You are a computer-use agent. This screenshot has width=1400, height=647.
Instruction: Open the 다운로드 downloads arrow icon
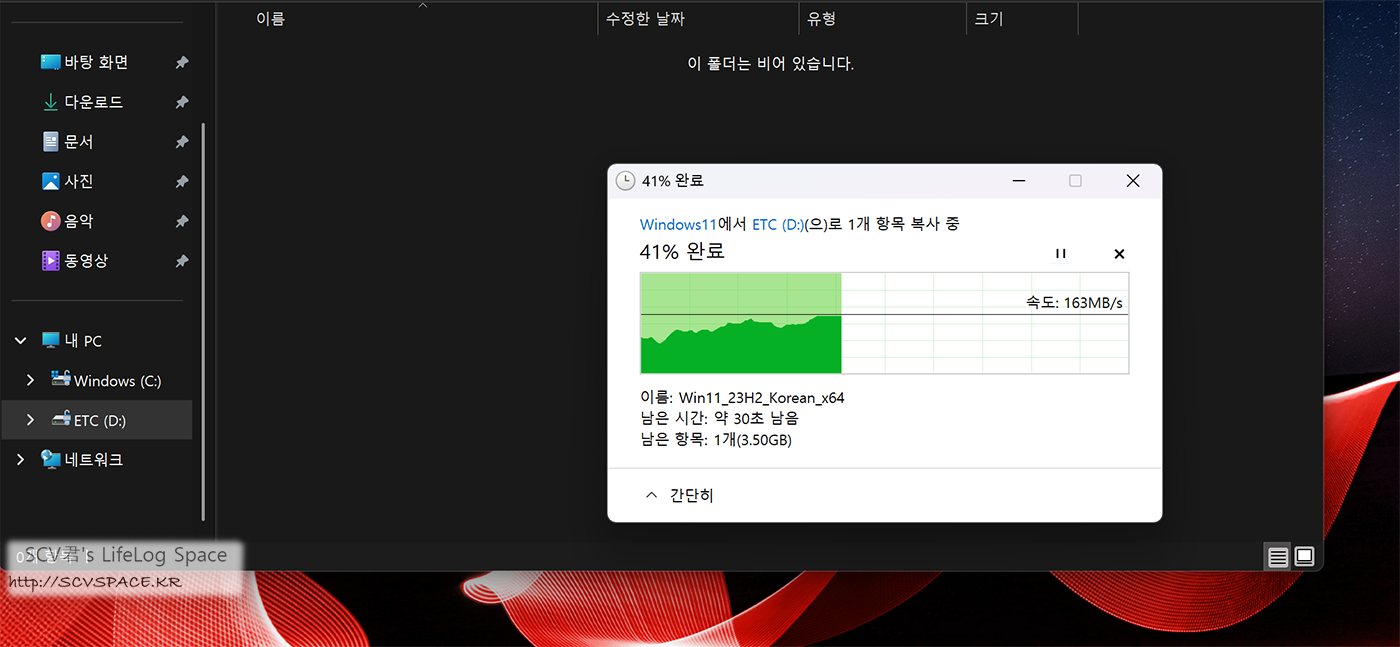(50, 102)
